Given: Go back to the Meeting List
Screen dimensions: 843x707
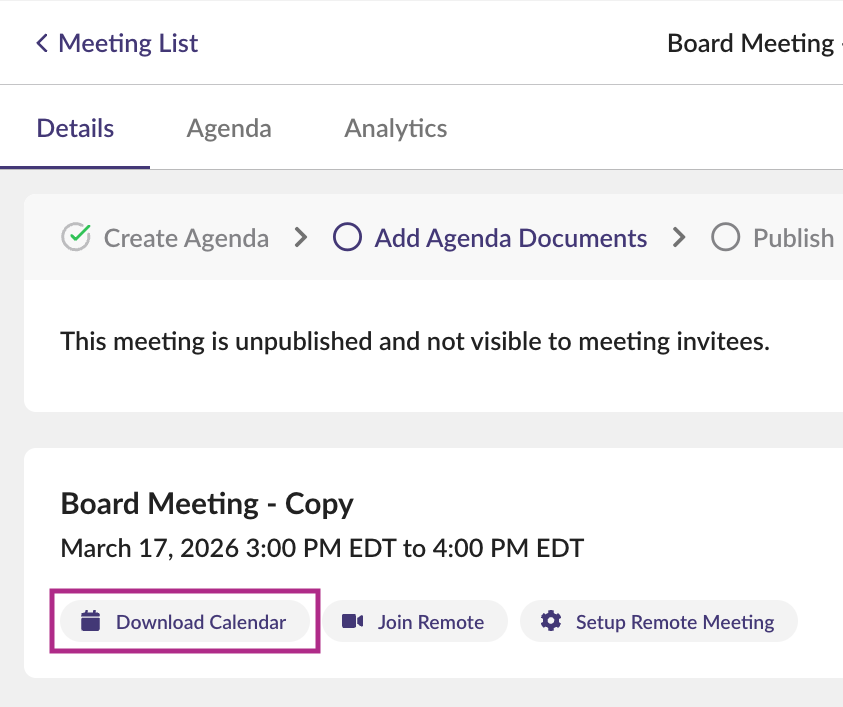Looking at the screenshot, I should [127, 43].
